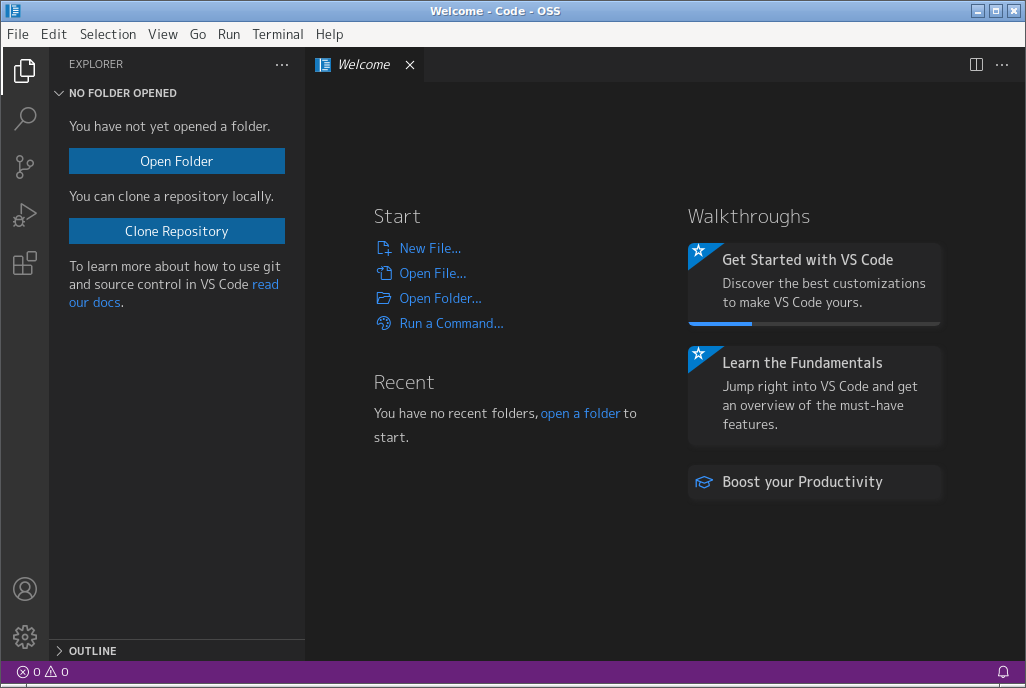
Task: Click the star badge on Learn the Fundamentals
Action: (x=699, y=354)
